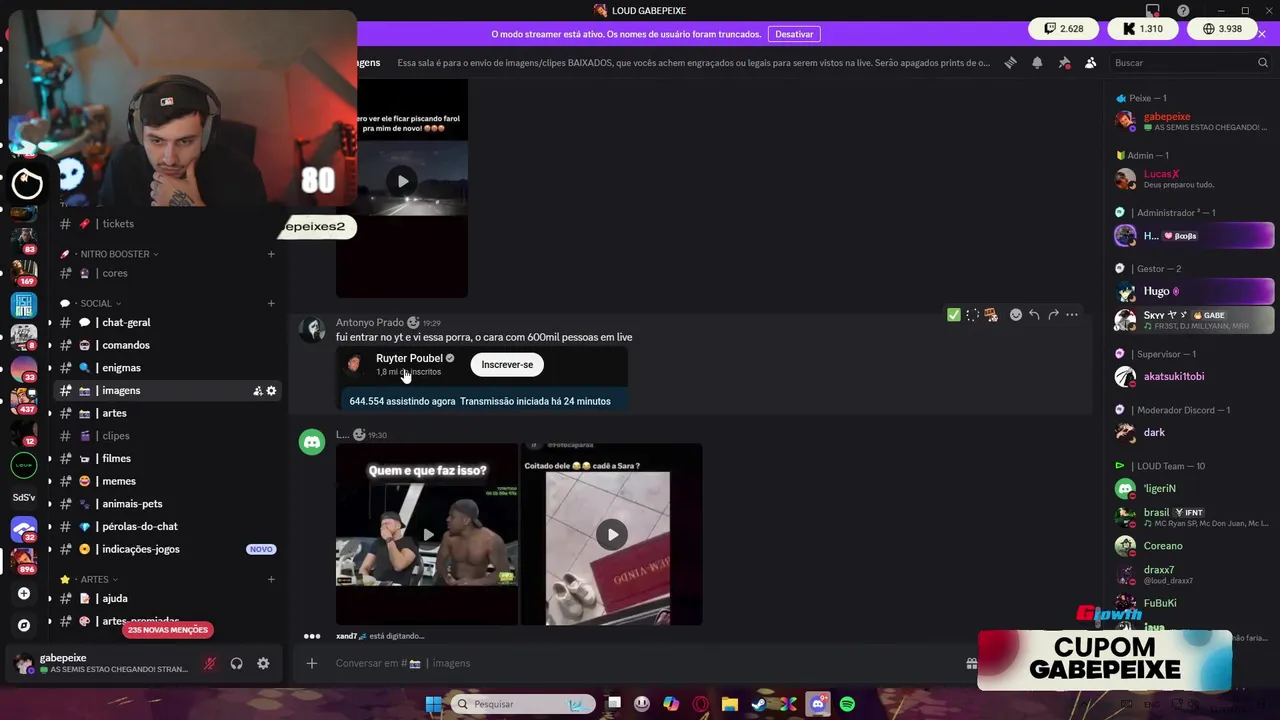Add reaction emoji on hovered message
This screenshot has width=1280, height=720.
[1016, 315]
